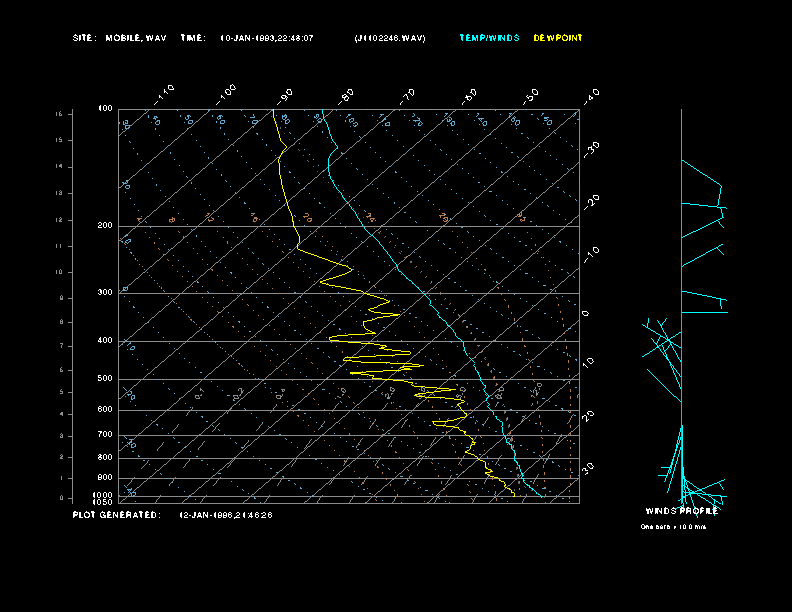Screen dimensions: 792x612
Task: Click the '400' pressure axis label
Action: click(x=105, y=340)
